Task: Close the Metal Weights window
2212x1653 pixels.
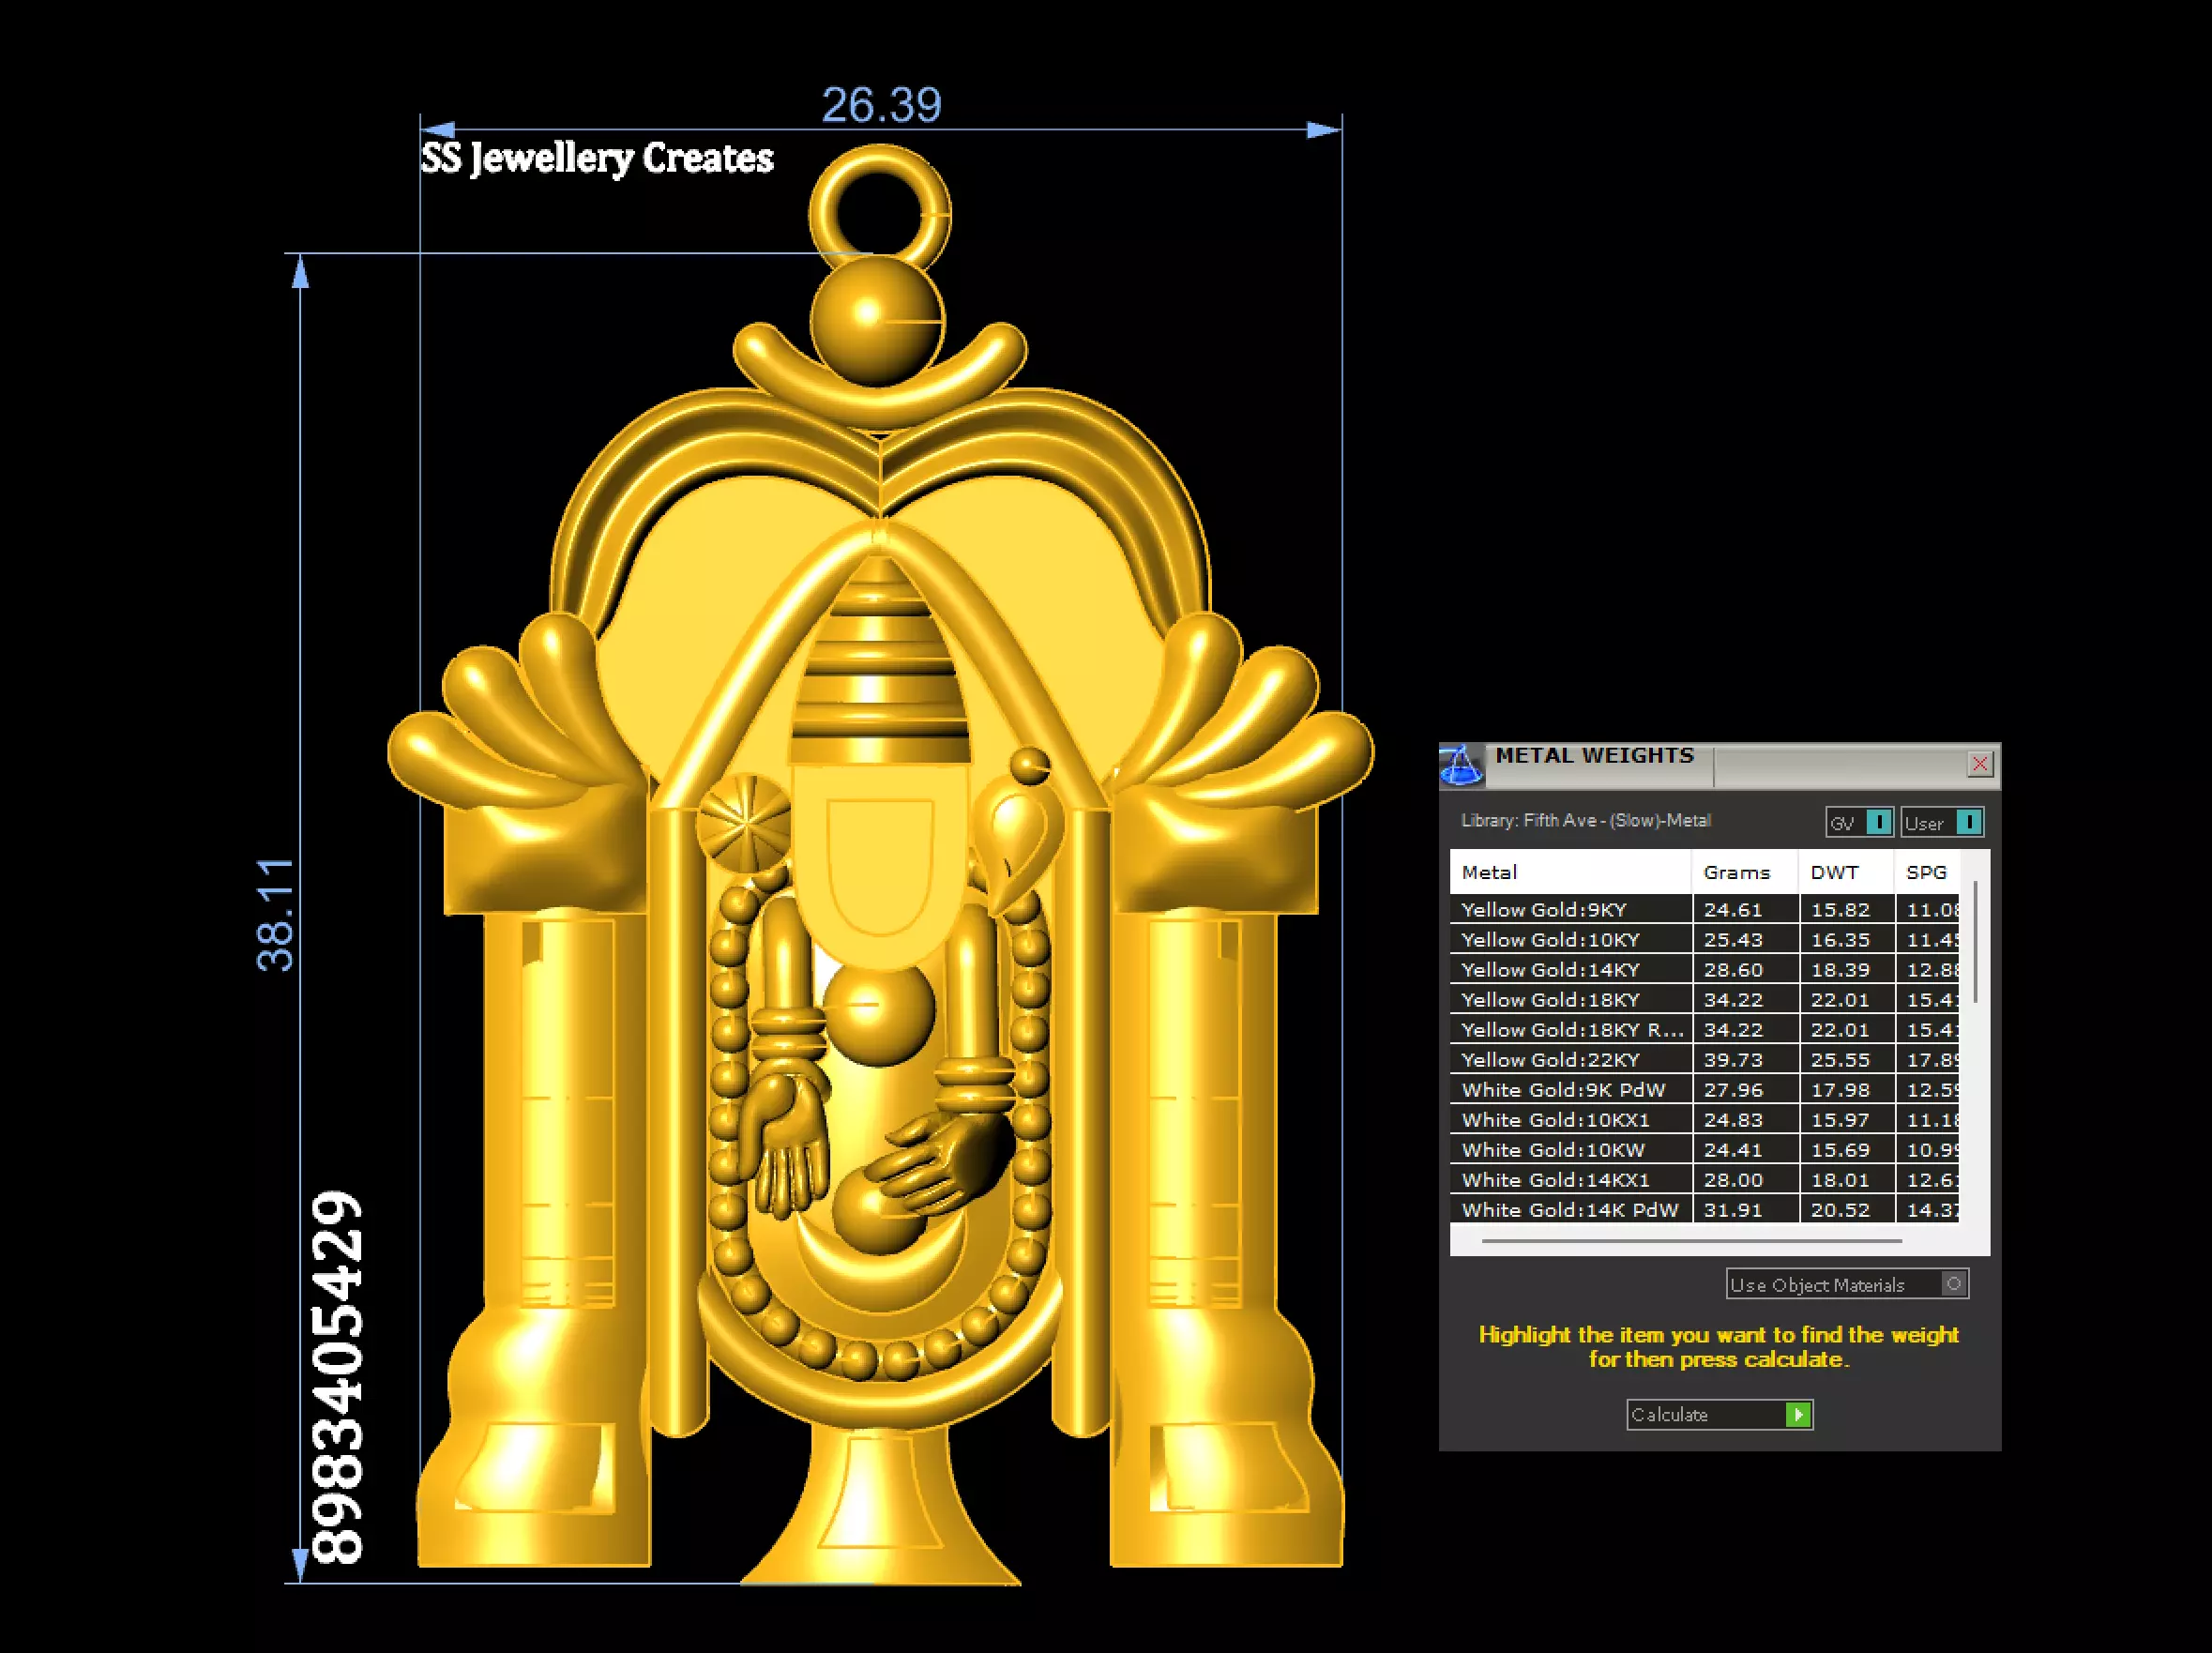Action: [x=1980, y=765]
